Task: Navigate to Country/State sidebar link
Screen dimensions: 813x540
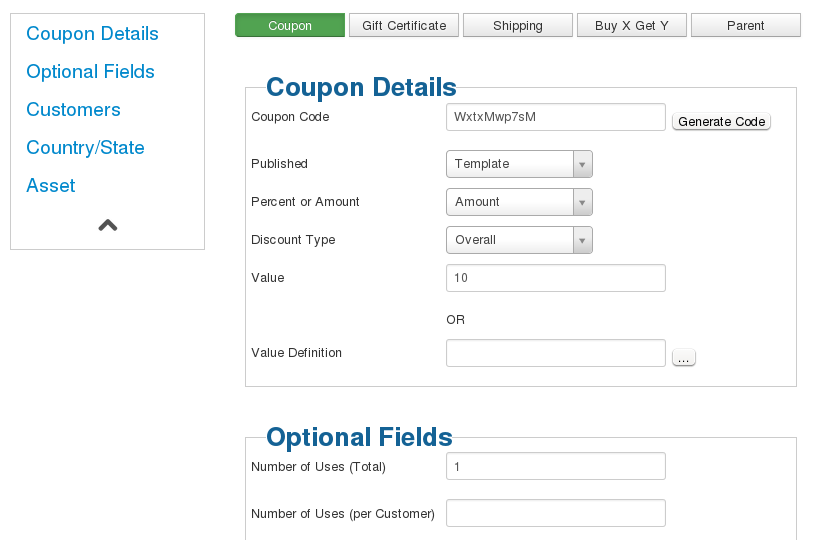Action: click(x=85, y=147)
